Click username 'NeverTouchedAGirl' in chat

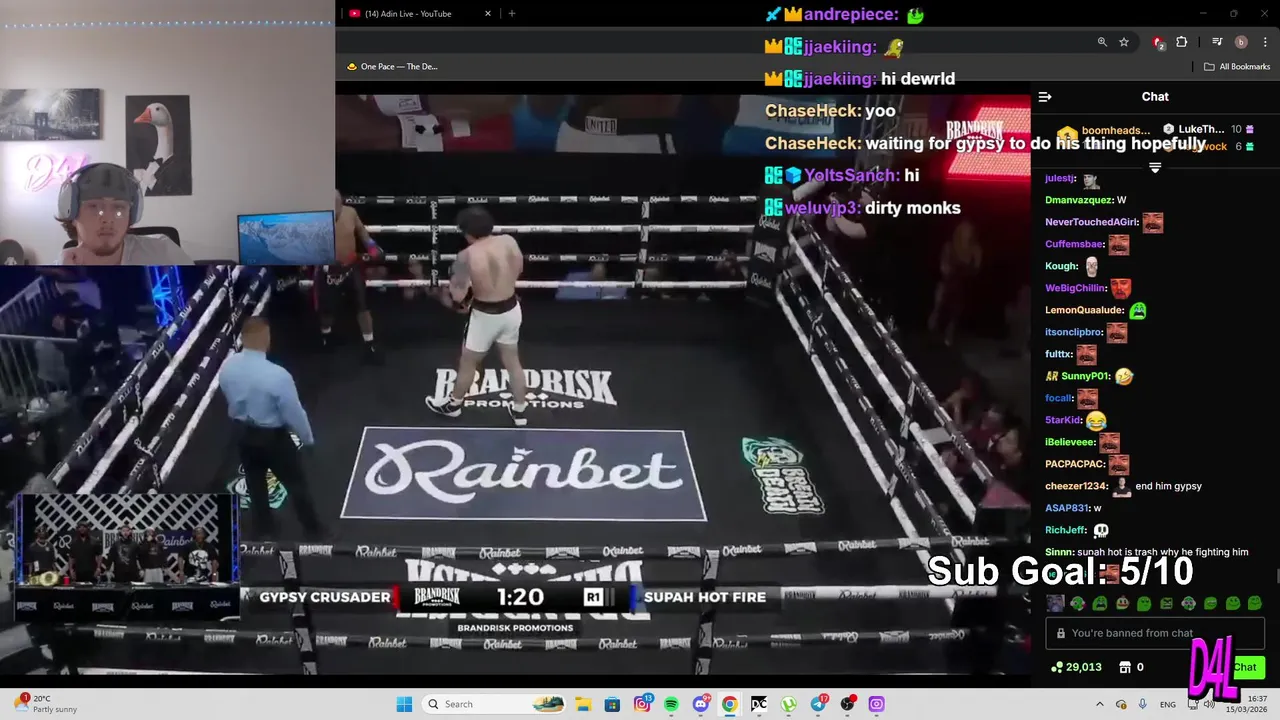pyautogui.click(x=1091, y=222)
